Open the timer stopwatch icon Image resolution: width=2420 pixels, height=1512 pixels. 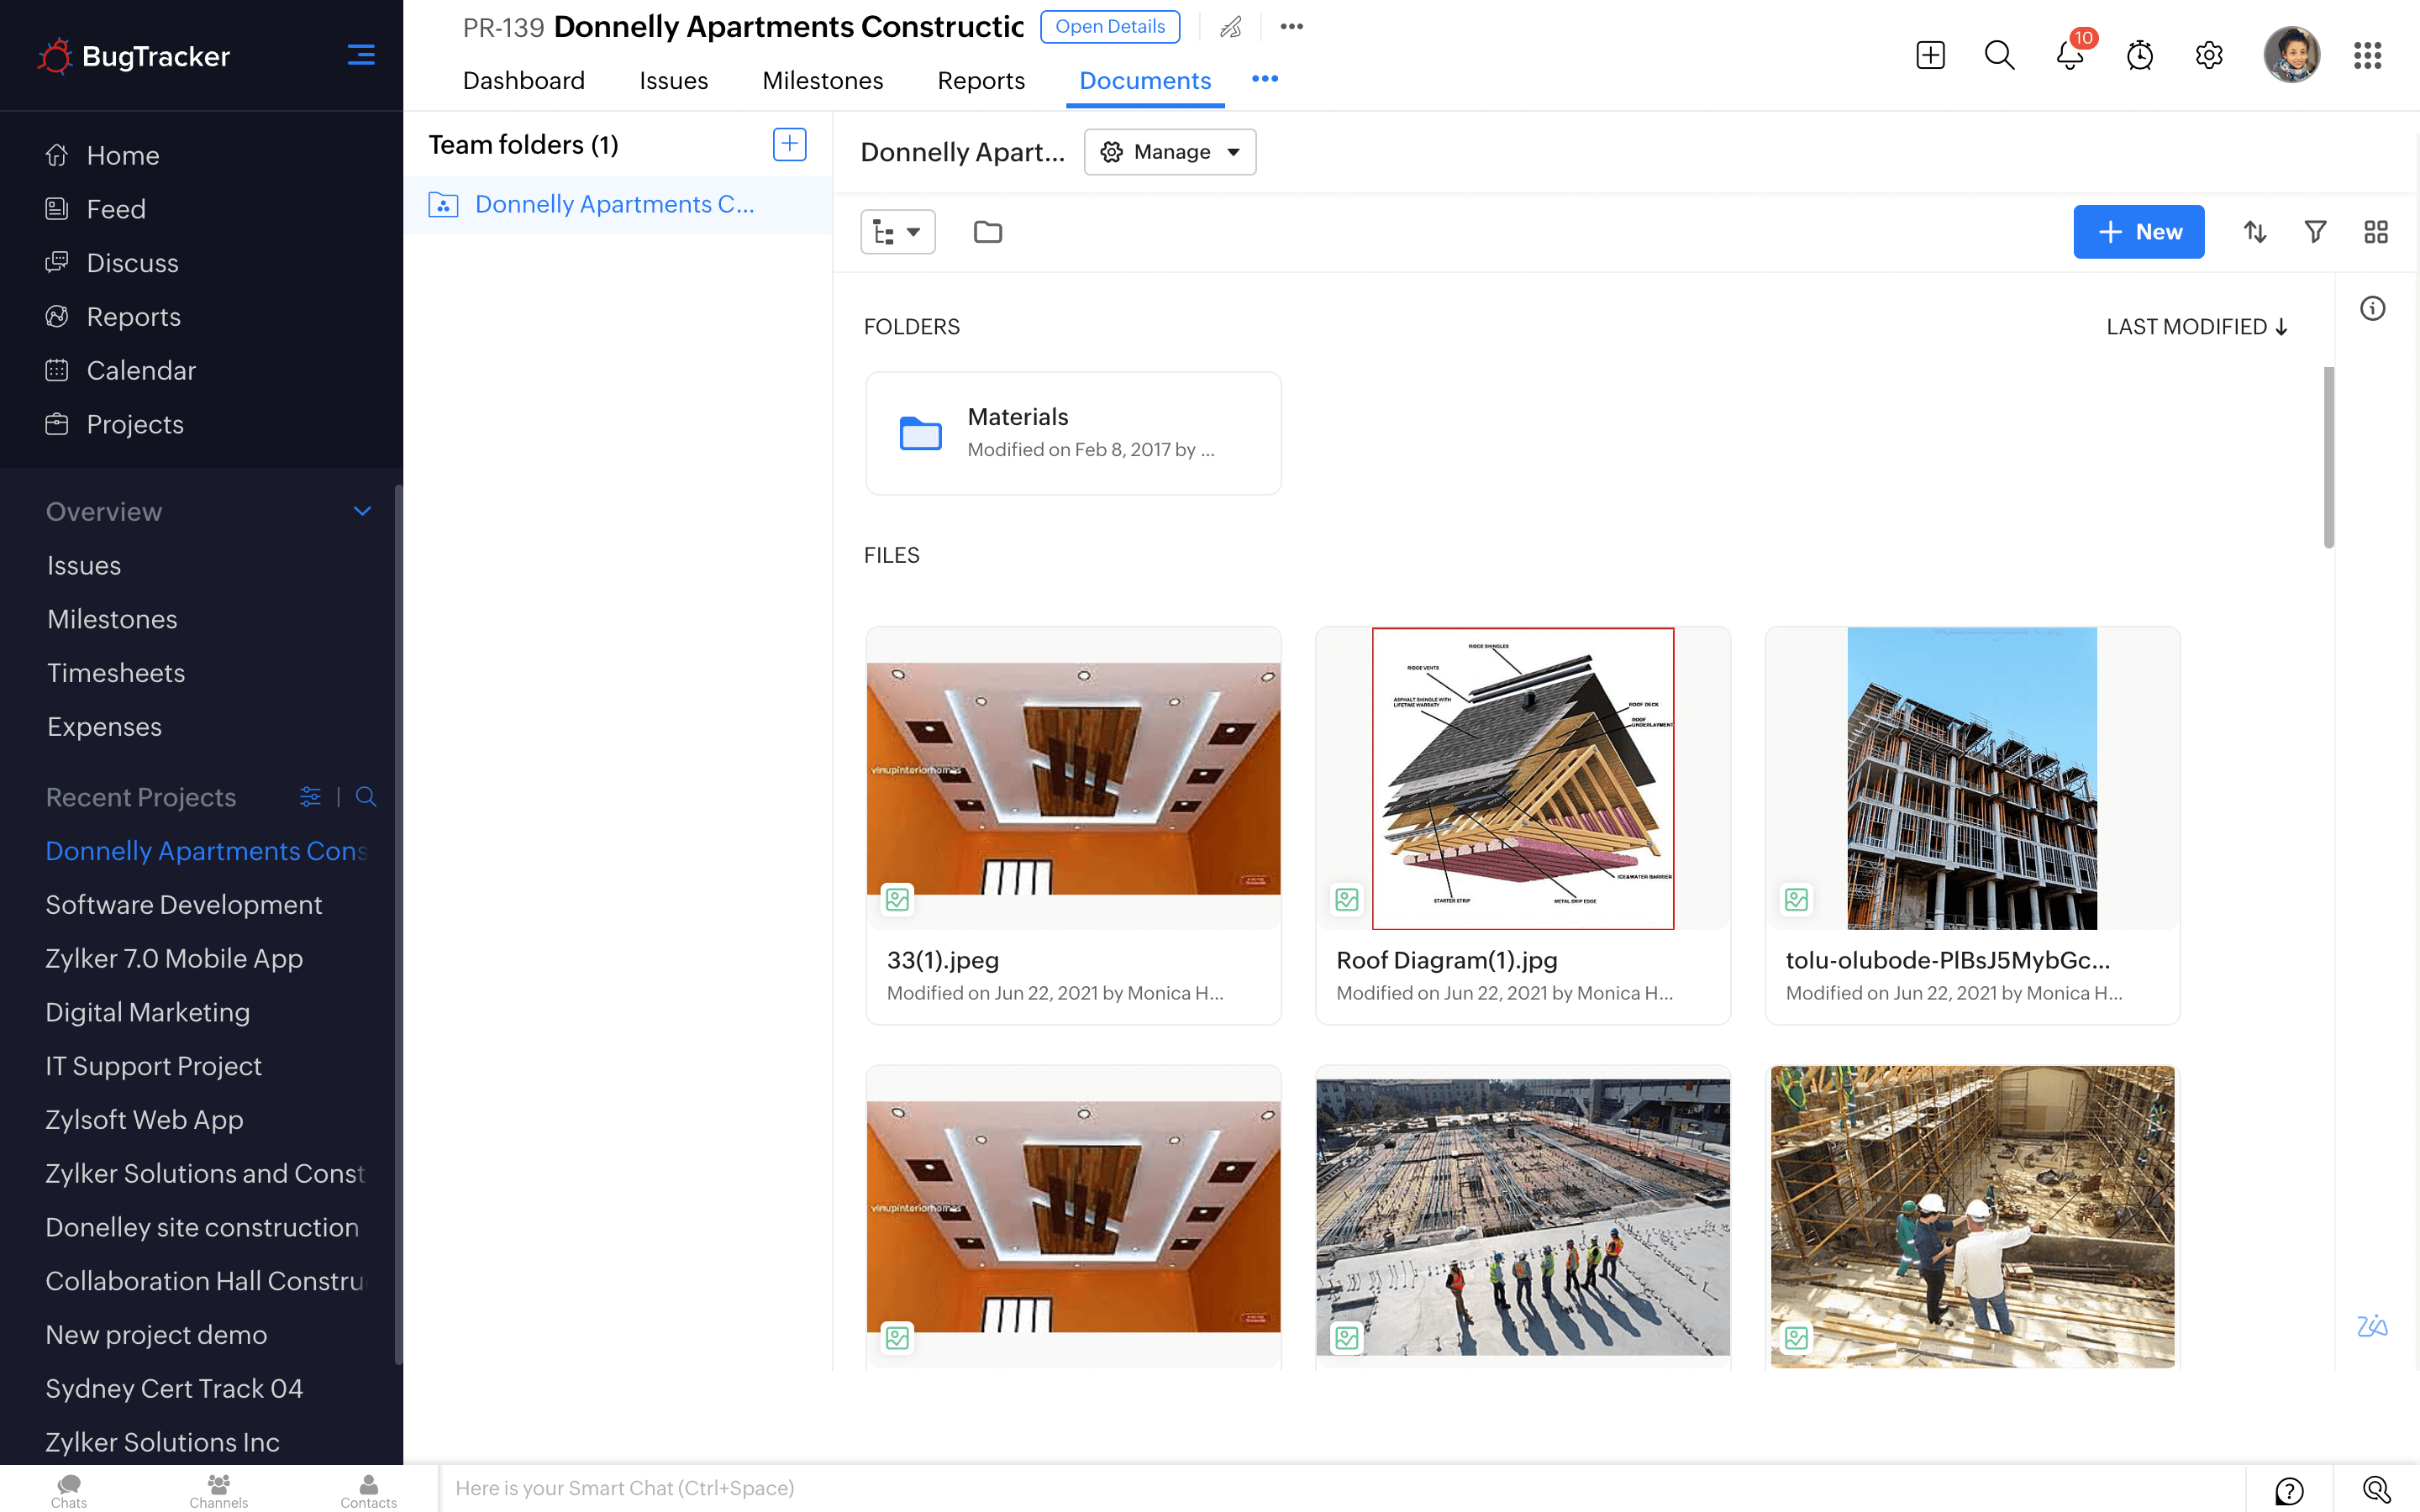tap(2139, 55)
